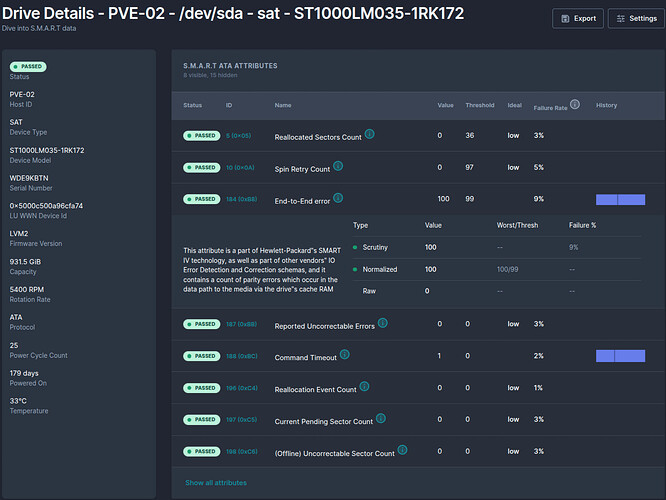
Task: Click the PASSED status badge in sidebar
Action: point(28,66)
